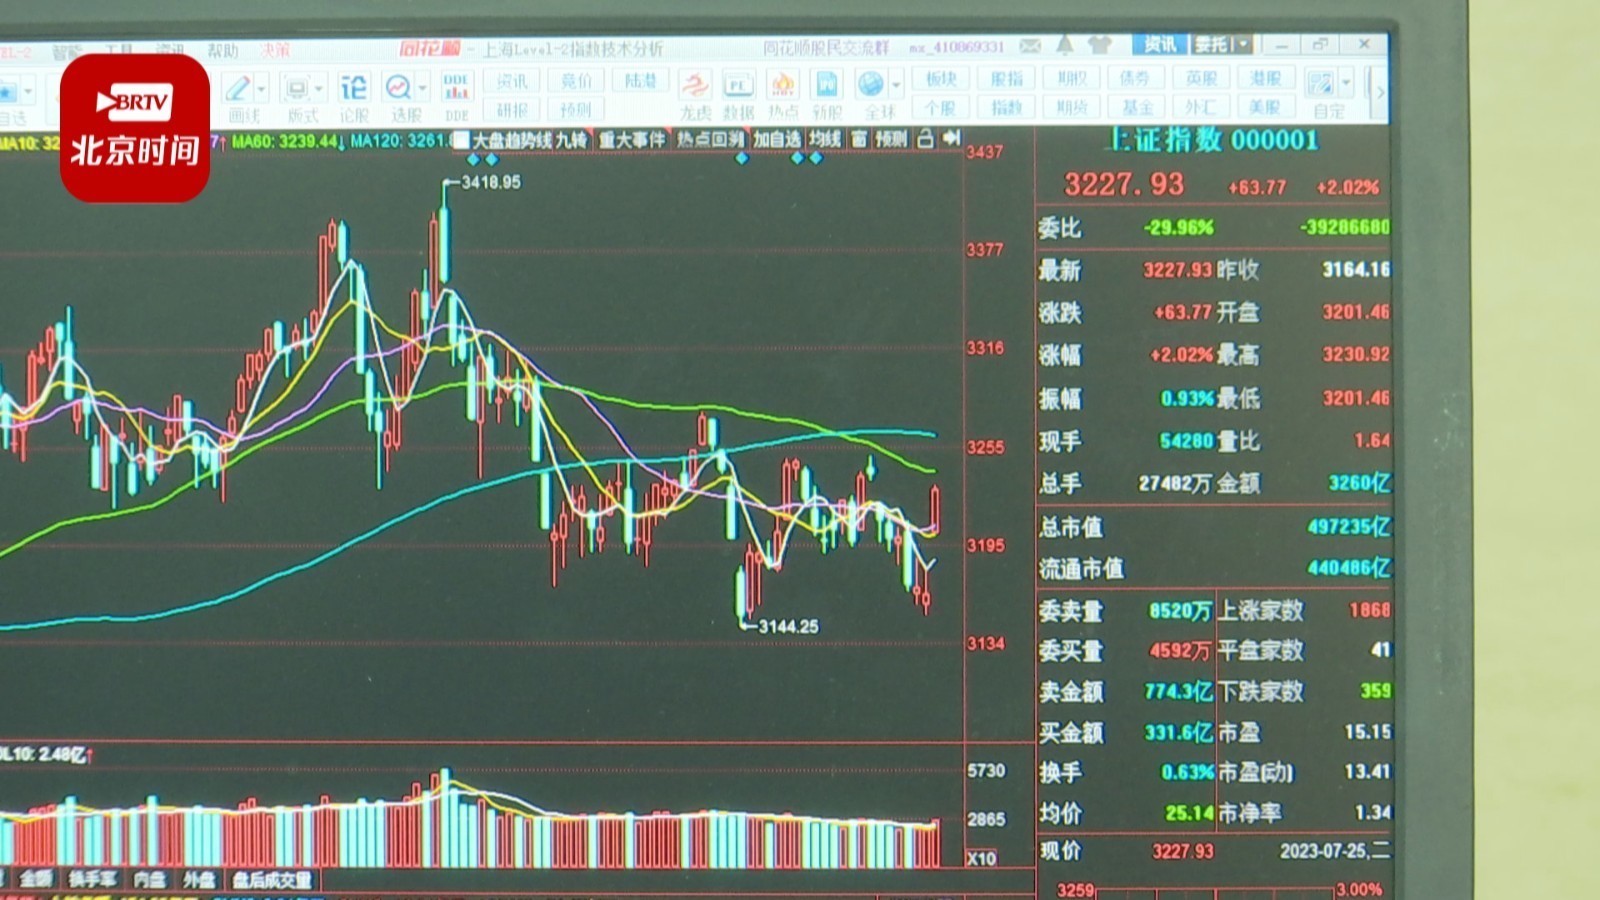Click 加自选 to add to watchlist
The width and height of the screenshot is (1600, 900).
click(777, 139)
